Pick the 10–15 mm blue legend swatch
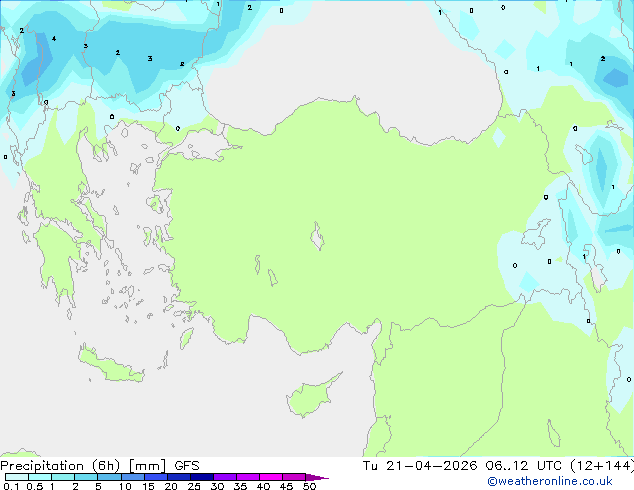The image size is (634, 490). (x=132, y=477)
